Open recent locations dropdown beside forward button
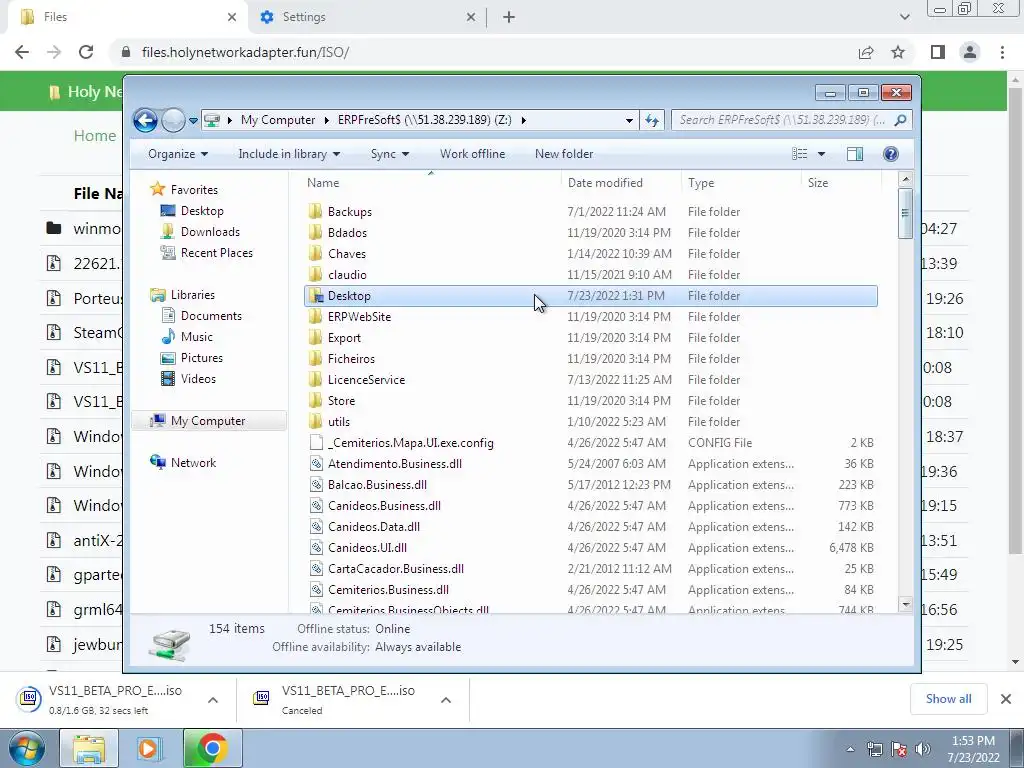1024x768 pixels. [193, 121]
